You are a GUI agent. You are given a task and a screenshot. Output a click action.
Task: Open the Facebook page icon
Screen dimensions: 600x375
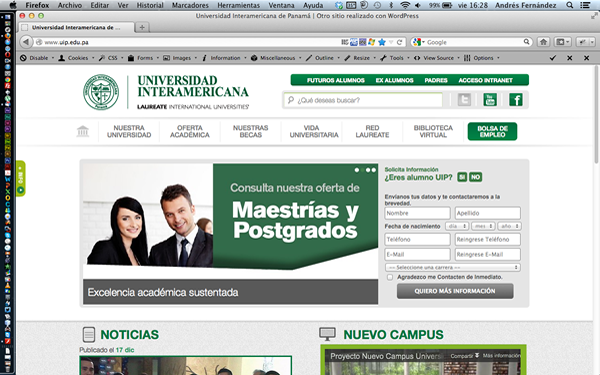pyautogui.click(x=516, y=100)
